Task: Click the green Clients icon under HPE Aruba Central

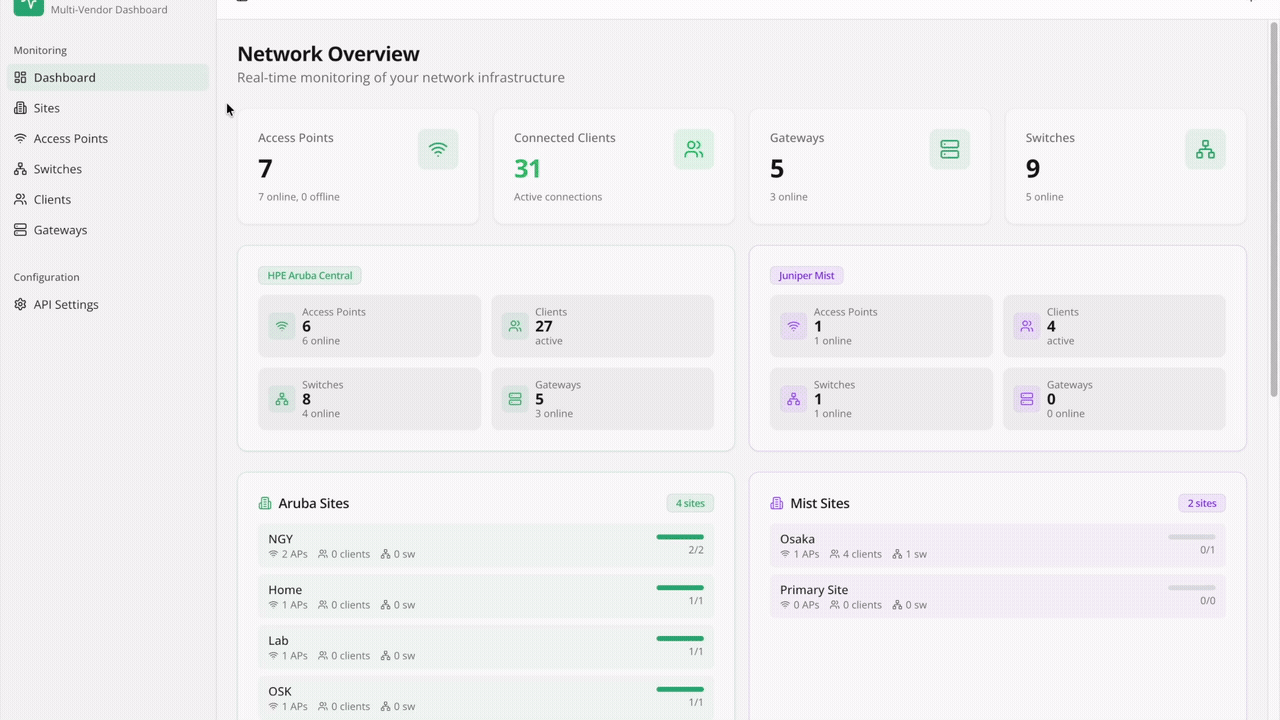Action: 515,326
